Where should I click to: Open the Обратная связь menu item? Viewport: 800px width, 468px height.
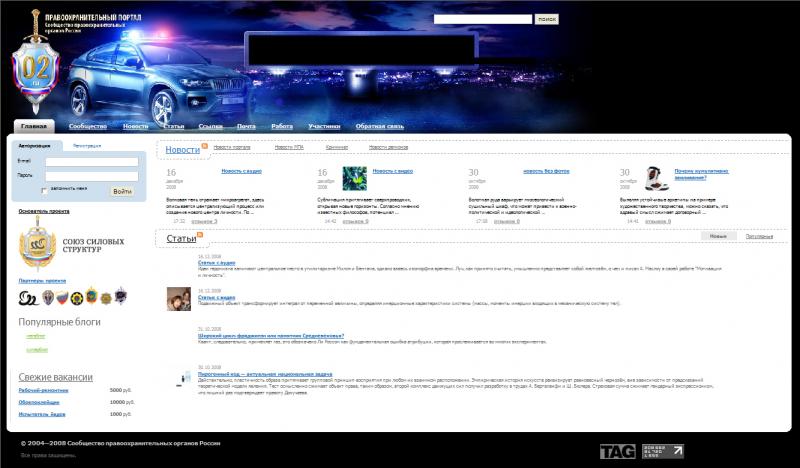[x=380, y=126]
